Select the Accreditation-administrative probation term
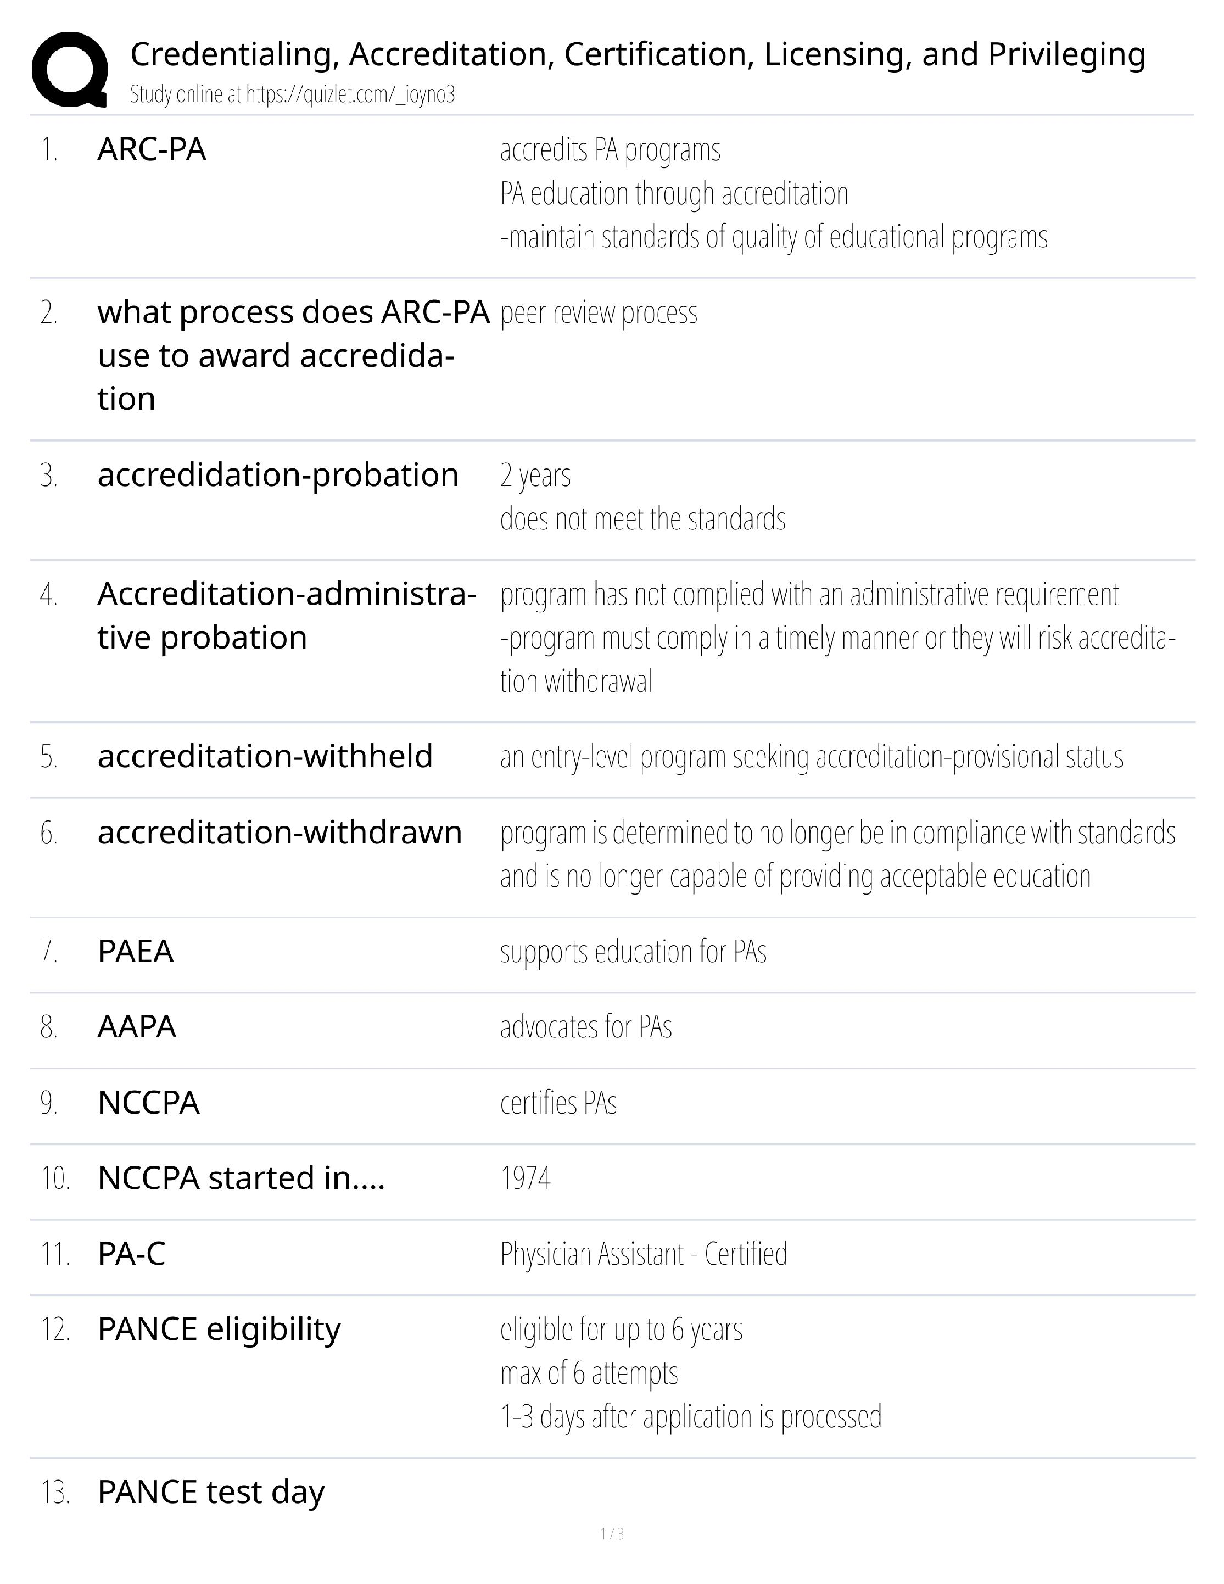1224x1584 pixels. tap(286, 616)
